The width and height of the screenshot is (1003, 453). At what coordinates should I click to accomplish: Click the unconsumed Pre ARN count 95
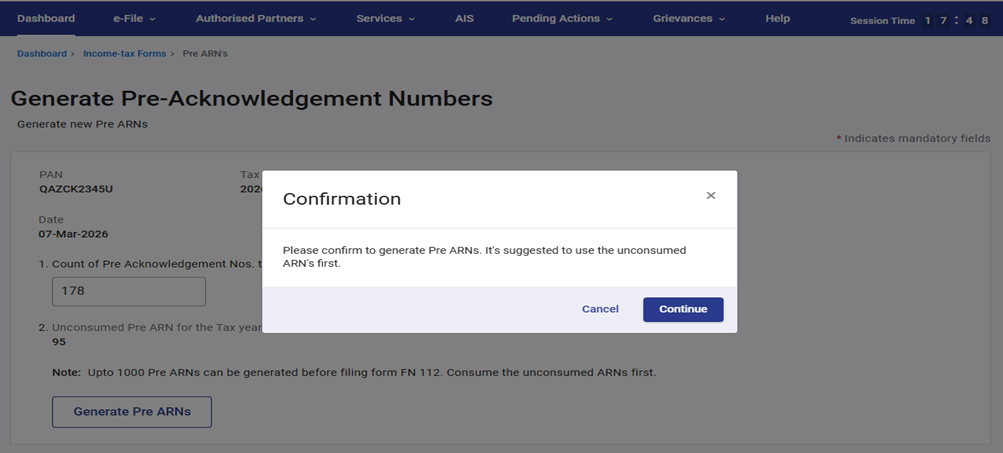coord(59,342)
